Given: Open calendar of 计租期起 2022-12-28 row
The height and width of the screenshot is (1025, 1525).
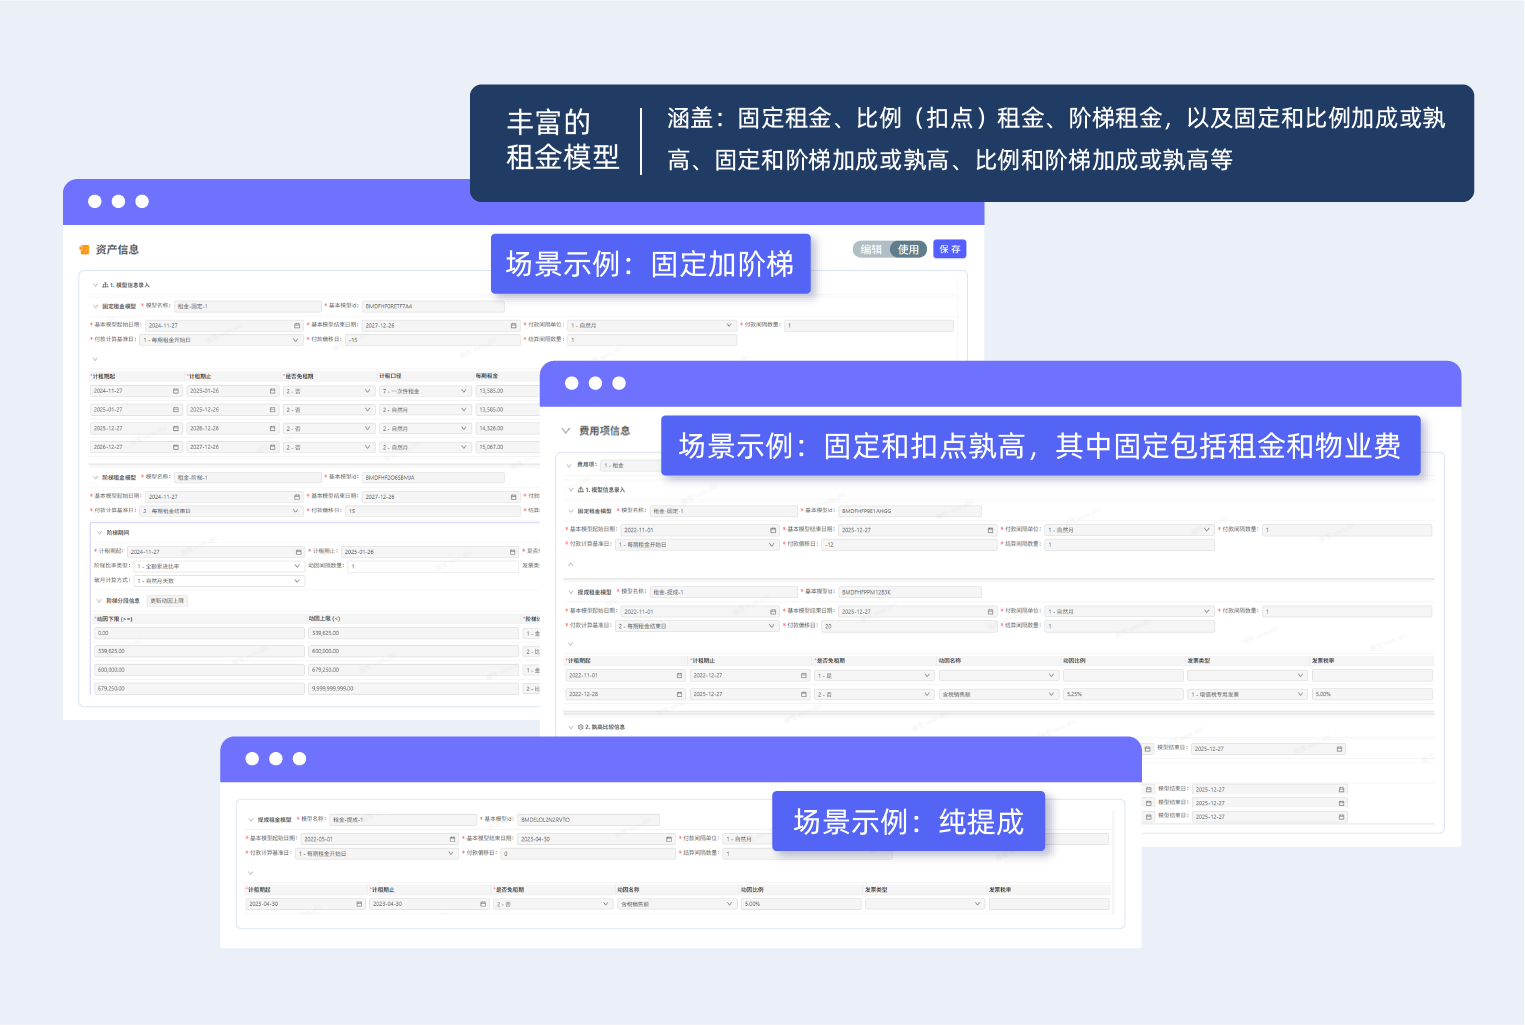Looking at the screenshot, I should coord(680,694).
